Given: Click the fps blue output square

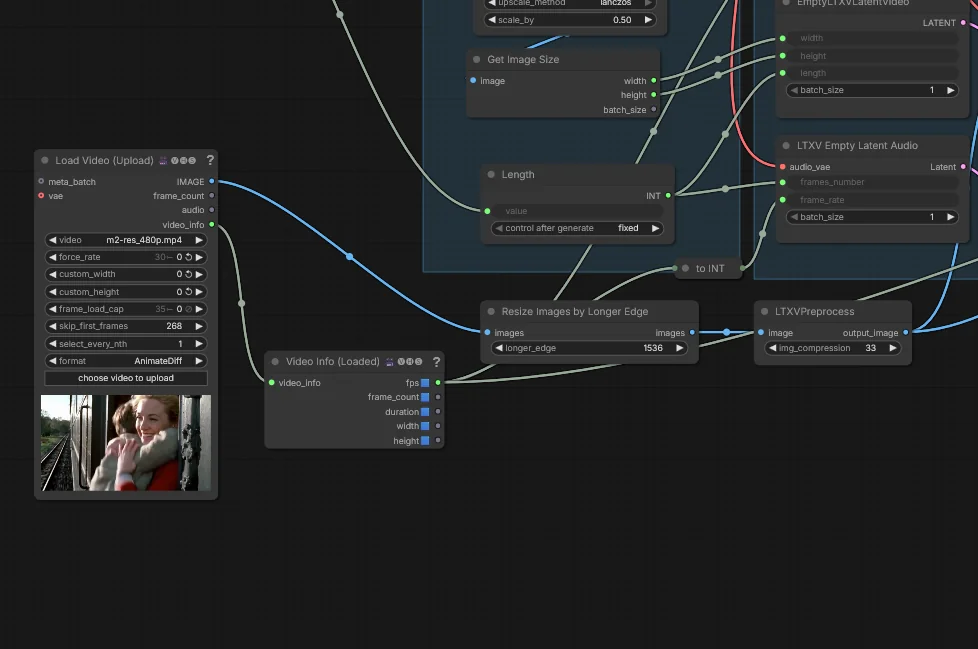Looking at the screenshot, I should click(425, 383).
